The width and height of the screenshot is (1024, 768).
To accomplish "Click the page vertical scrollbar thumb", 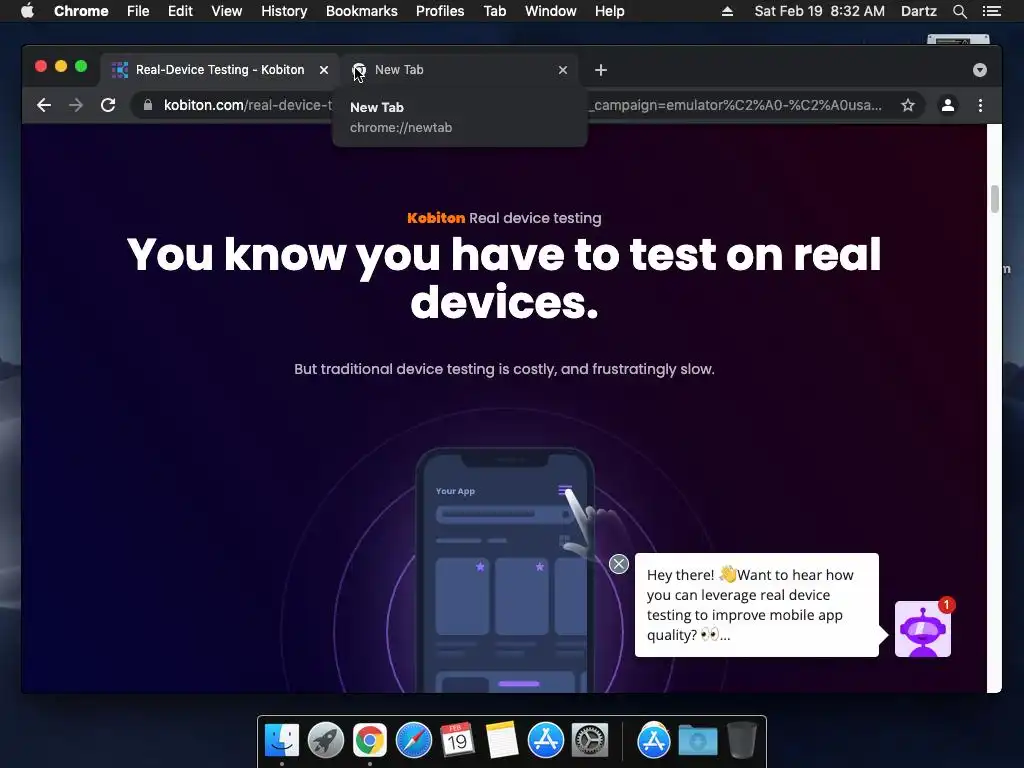I will coord(995,199).
